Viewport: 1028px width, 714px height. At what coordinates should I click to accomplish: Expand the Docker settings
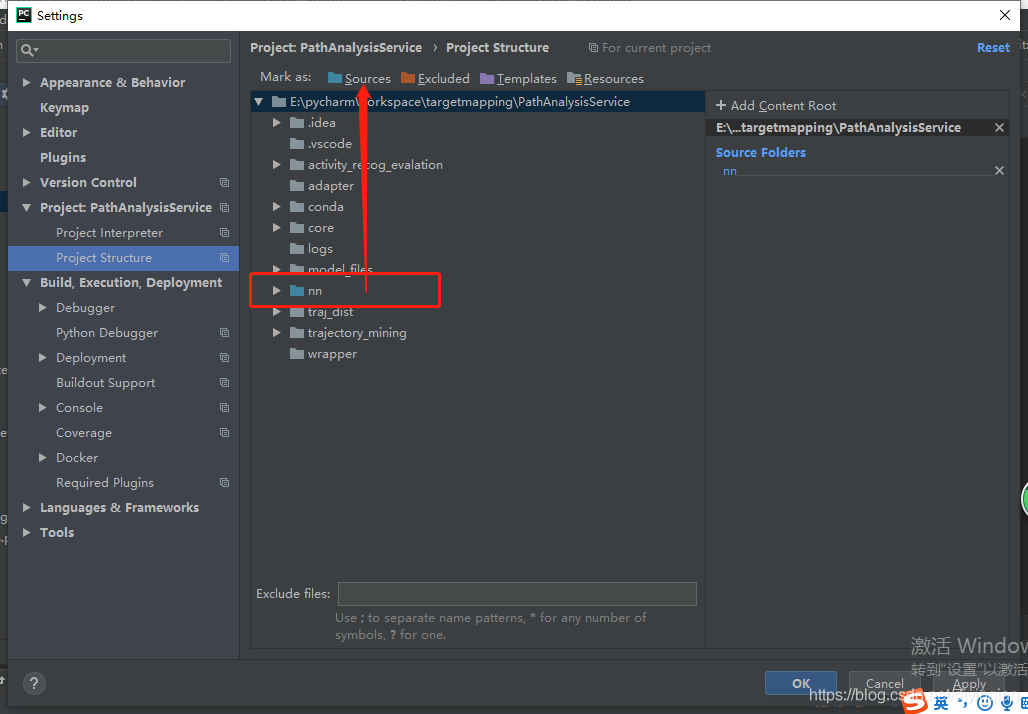coord(43,458)
